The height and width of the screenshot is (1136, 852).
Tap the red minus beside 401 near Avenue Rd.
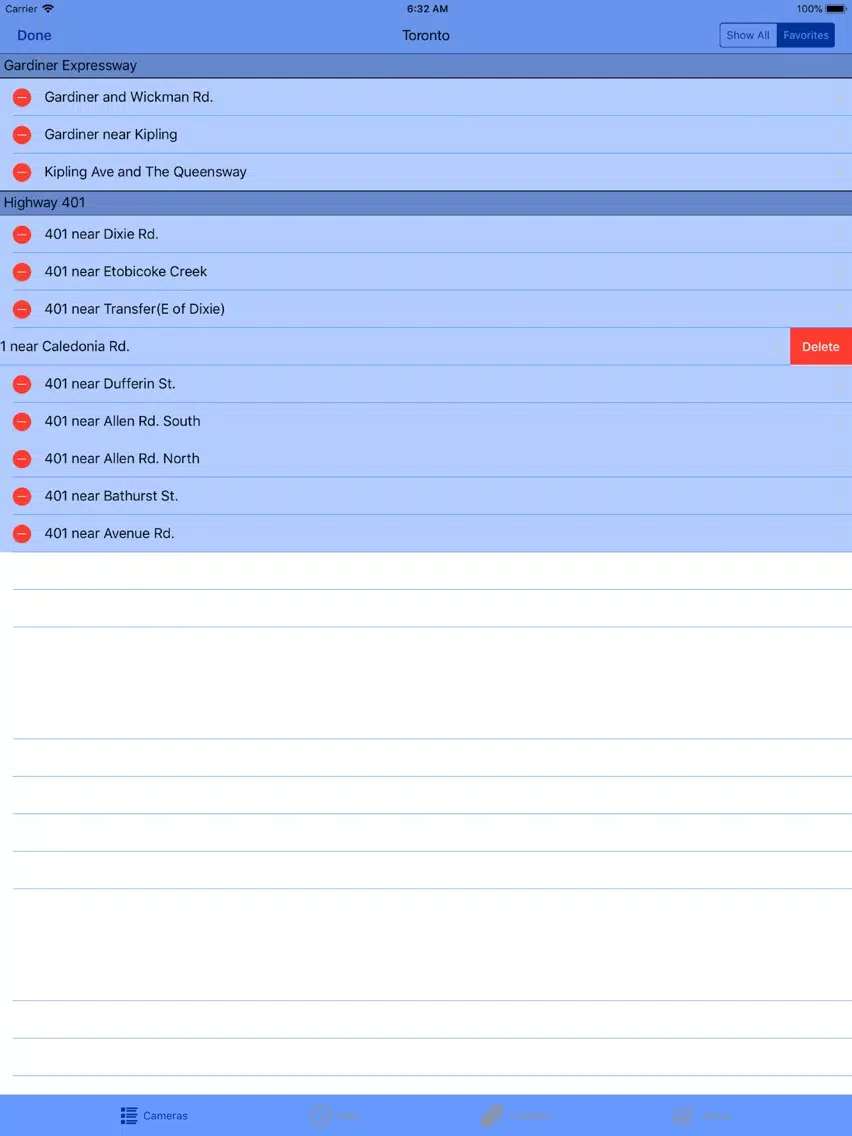[22, 534]
